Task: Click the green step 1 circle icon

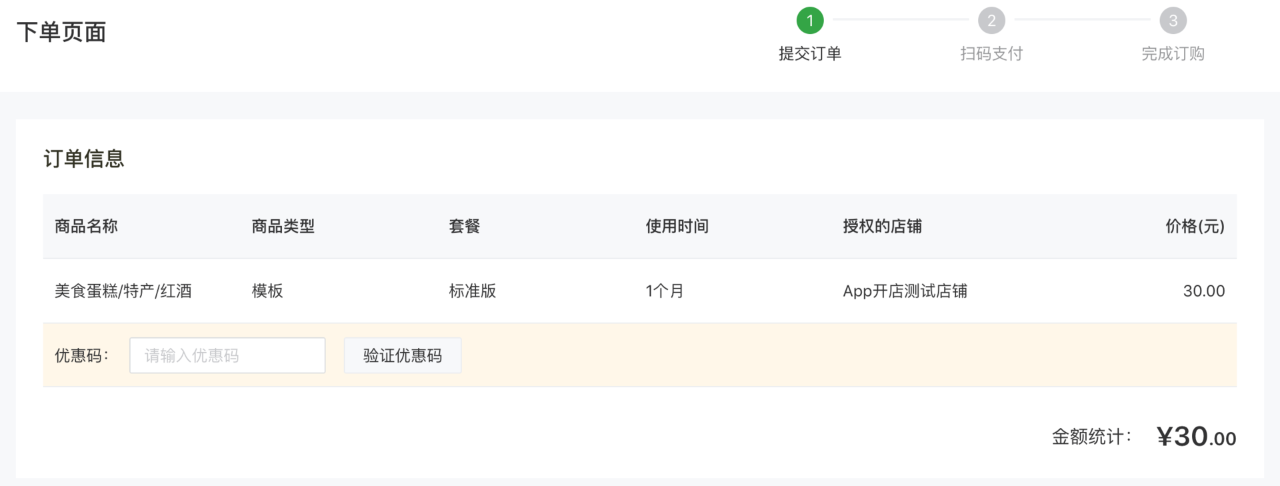Action: coord(810,20)
